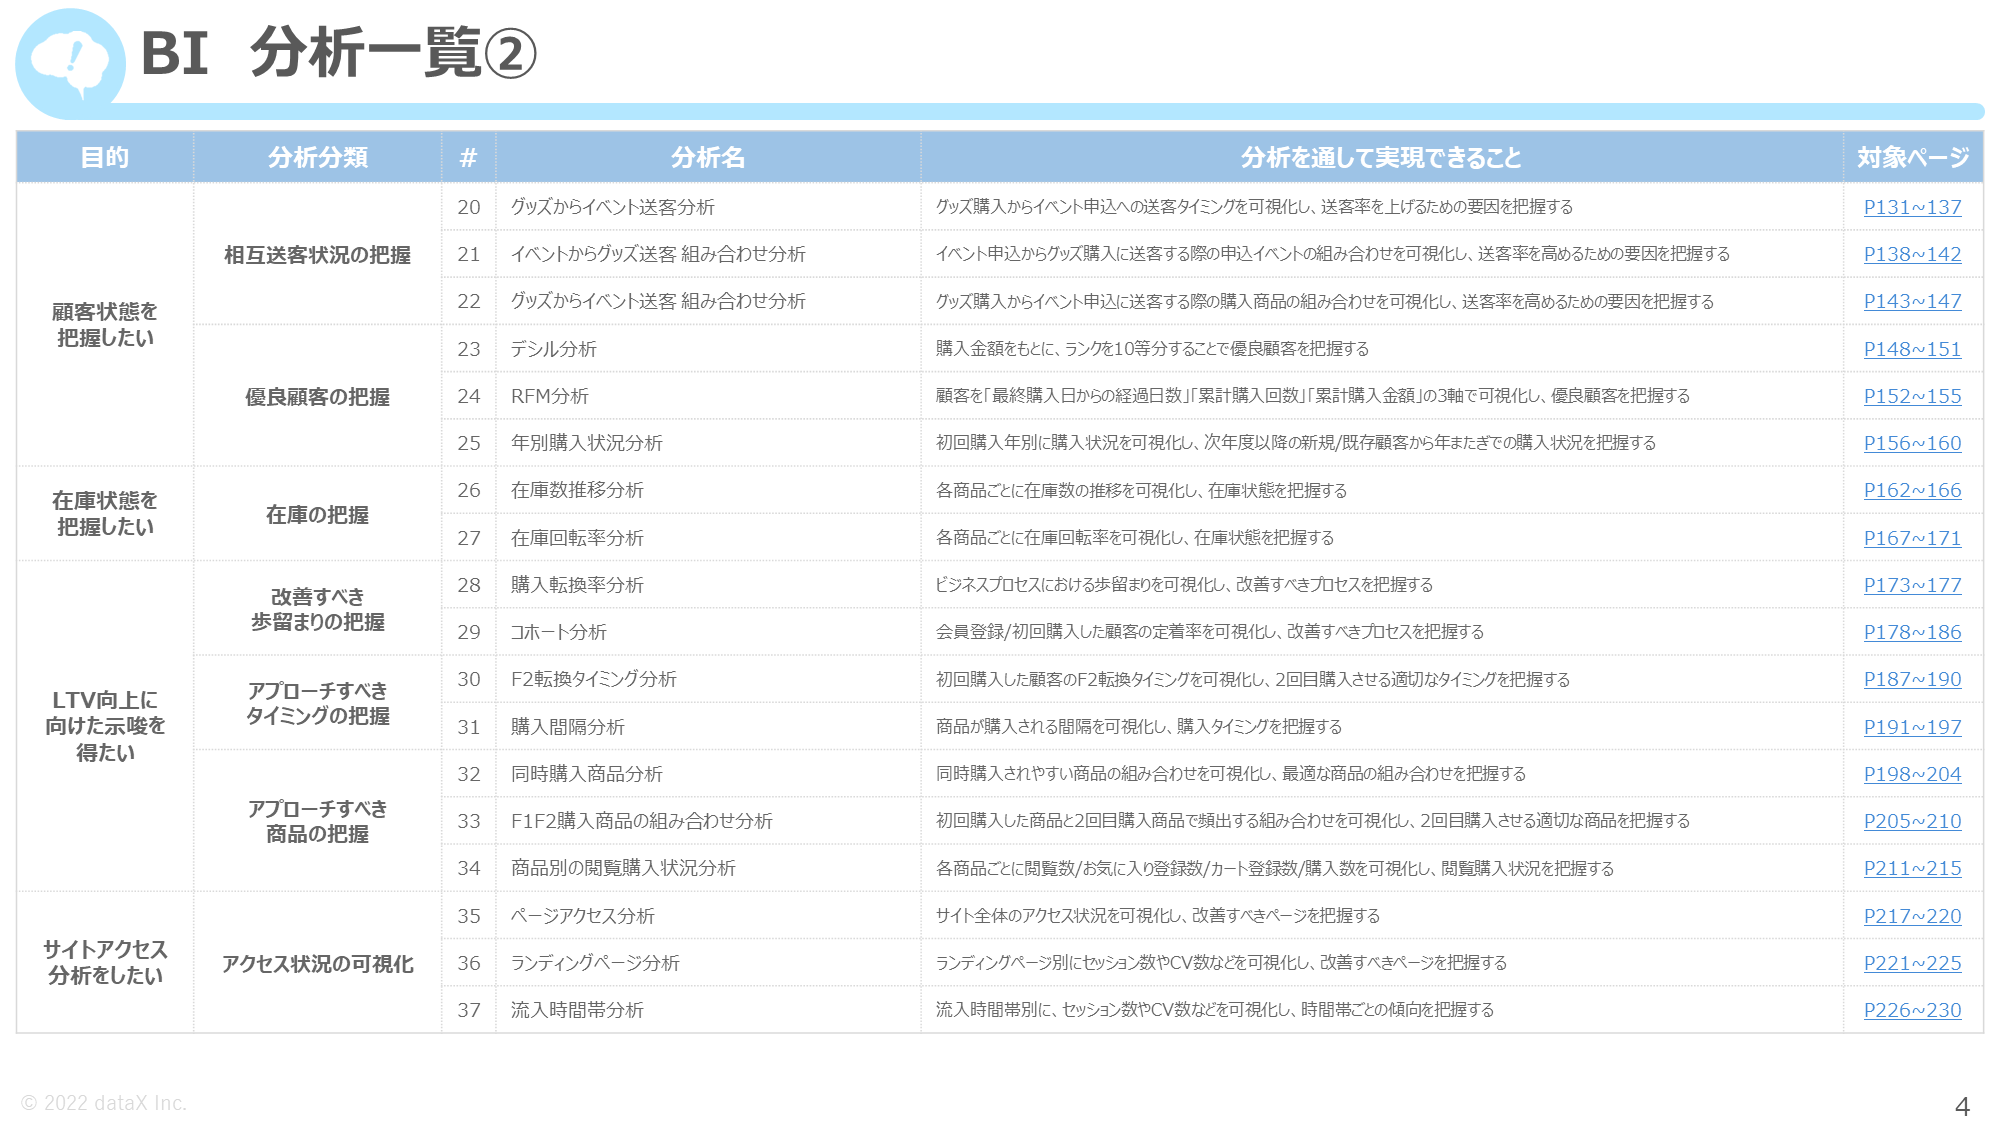Click analysis name 購入転換率分析
This screenshot has width=2000, height=1125.
coord(577,585)
